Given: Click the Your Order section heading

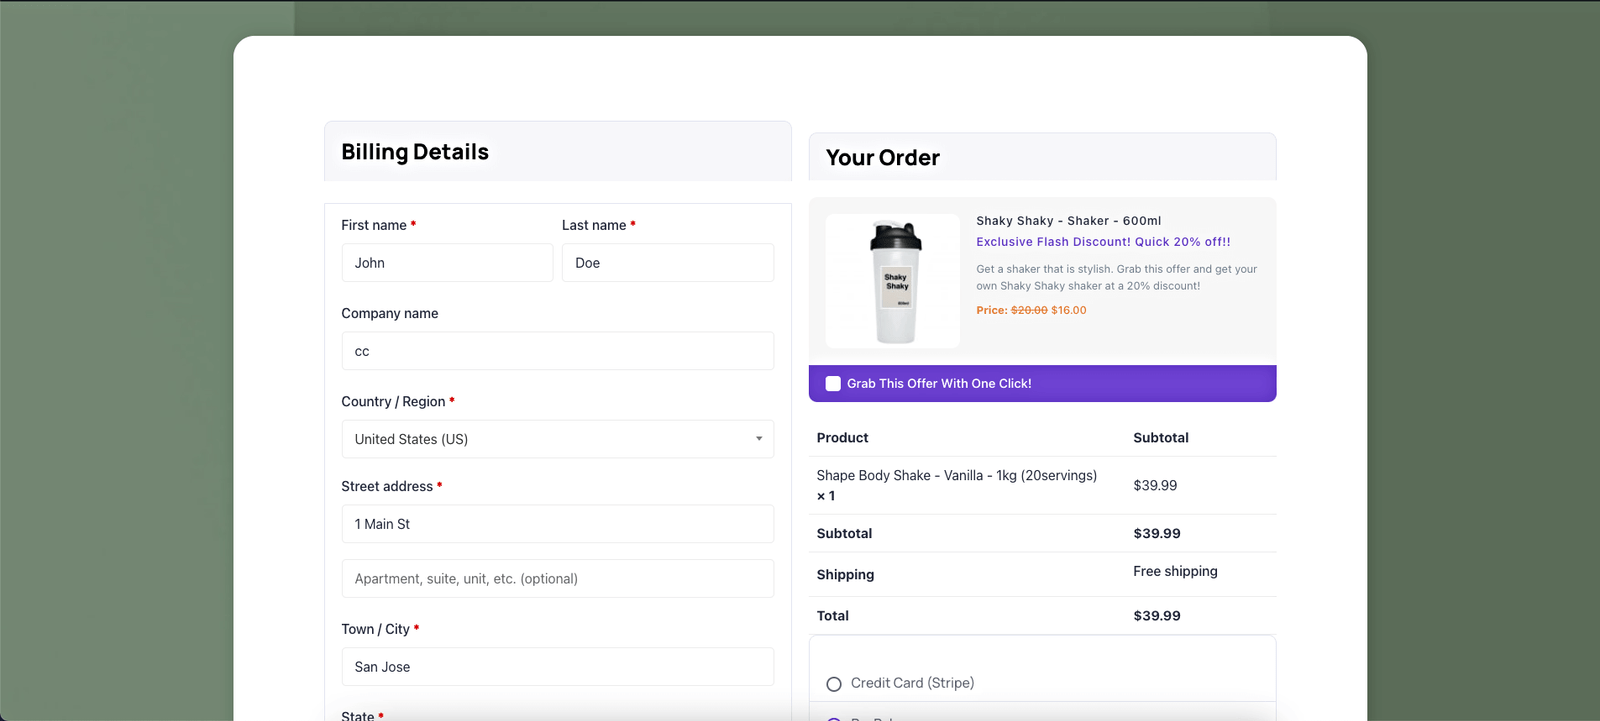Looking at the screenshot, I should click(882, 158).
